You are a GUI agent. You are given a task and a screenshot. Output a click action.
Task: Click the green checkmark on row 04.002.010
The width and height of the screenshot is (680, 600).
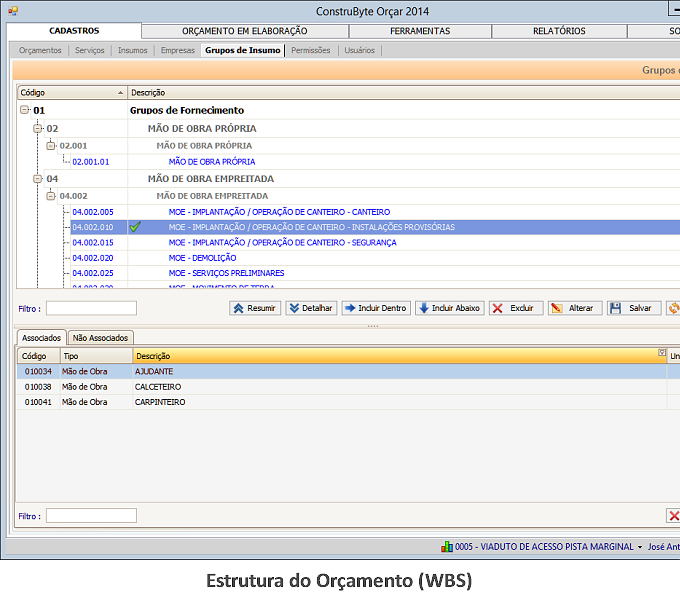[135, 227]
